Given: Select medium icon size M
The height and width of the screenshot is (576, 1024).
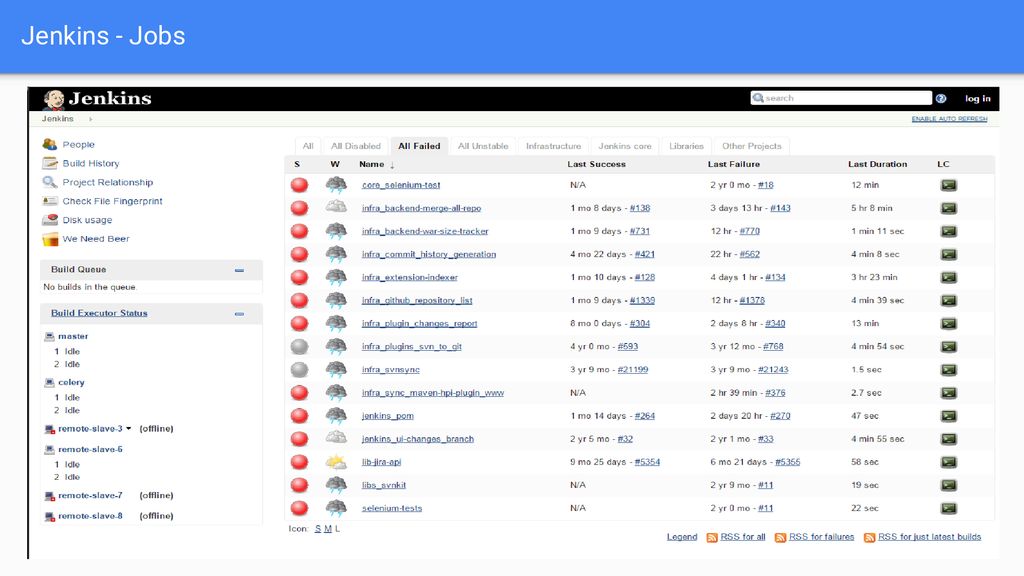Looking at the screenshot, I should (x=328, y=529).
